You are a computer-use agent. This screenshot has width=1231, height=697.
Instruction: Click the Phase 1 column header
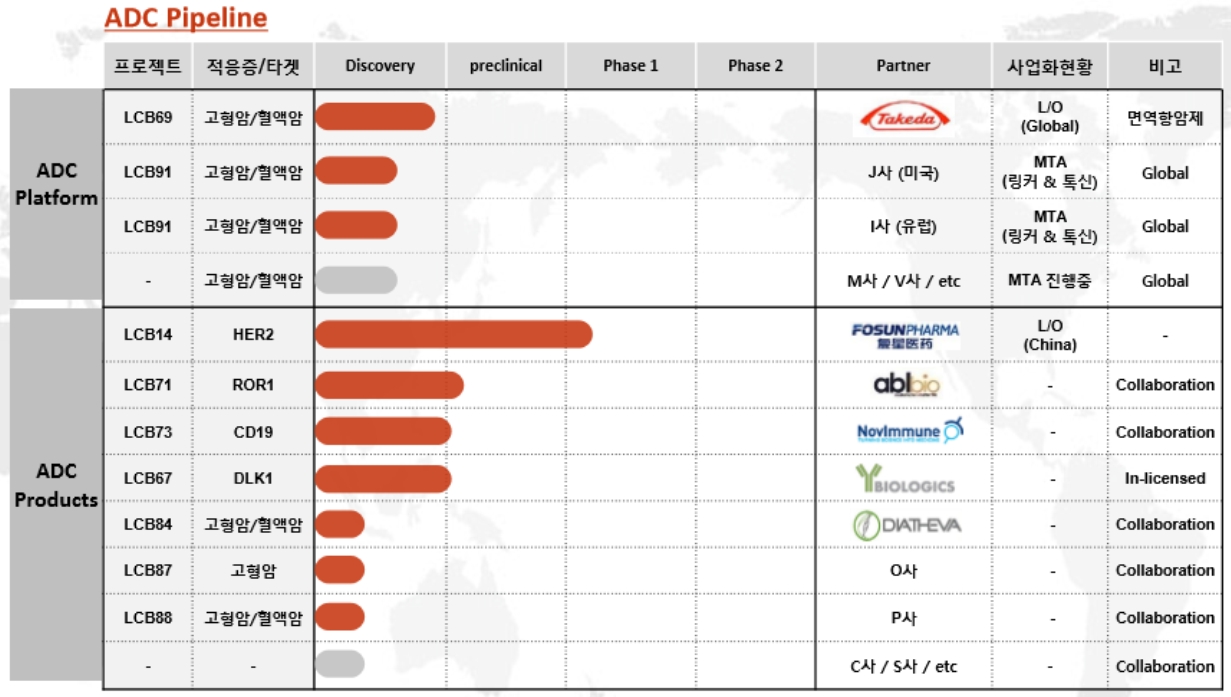pos(630,66)
